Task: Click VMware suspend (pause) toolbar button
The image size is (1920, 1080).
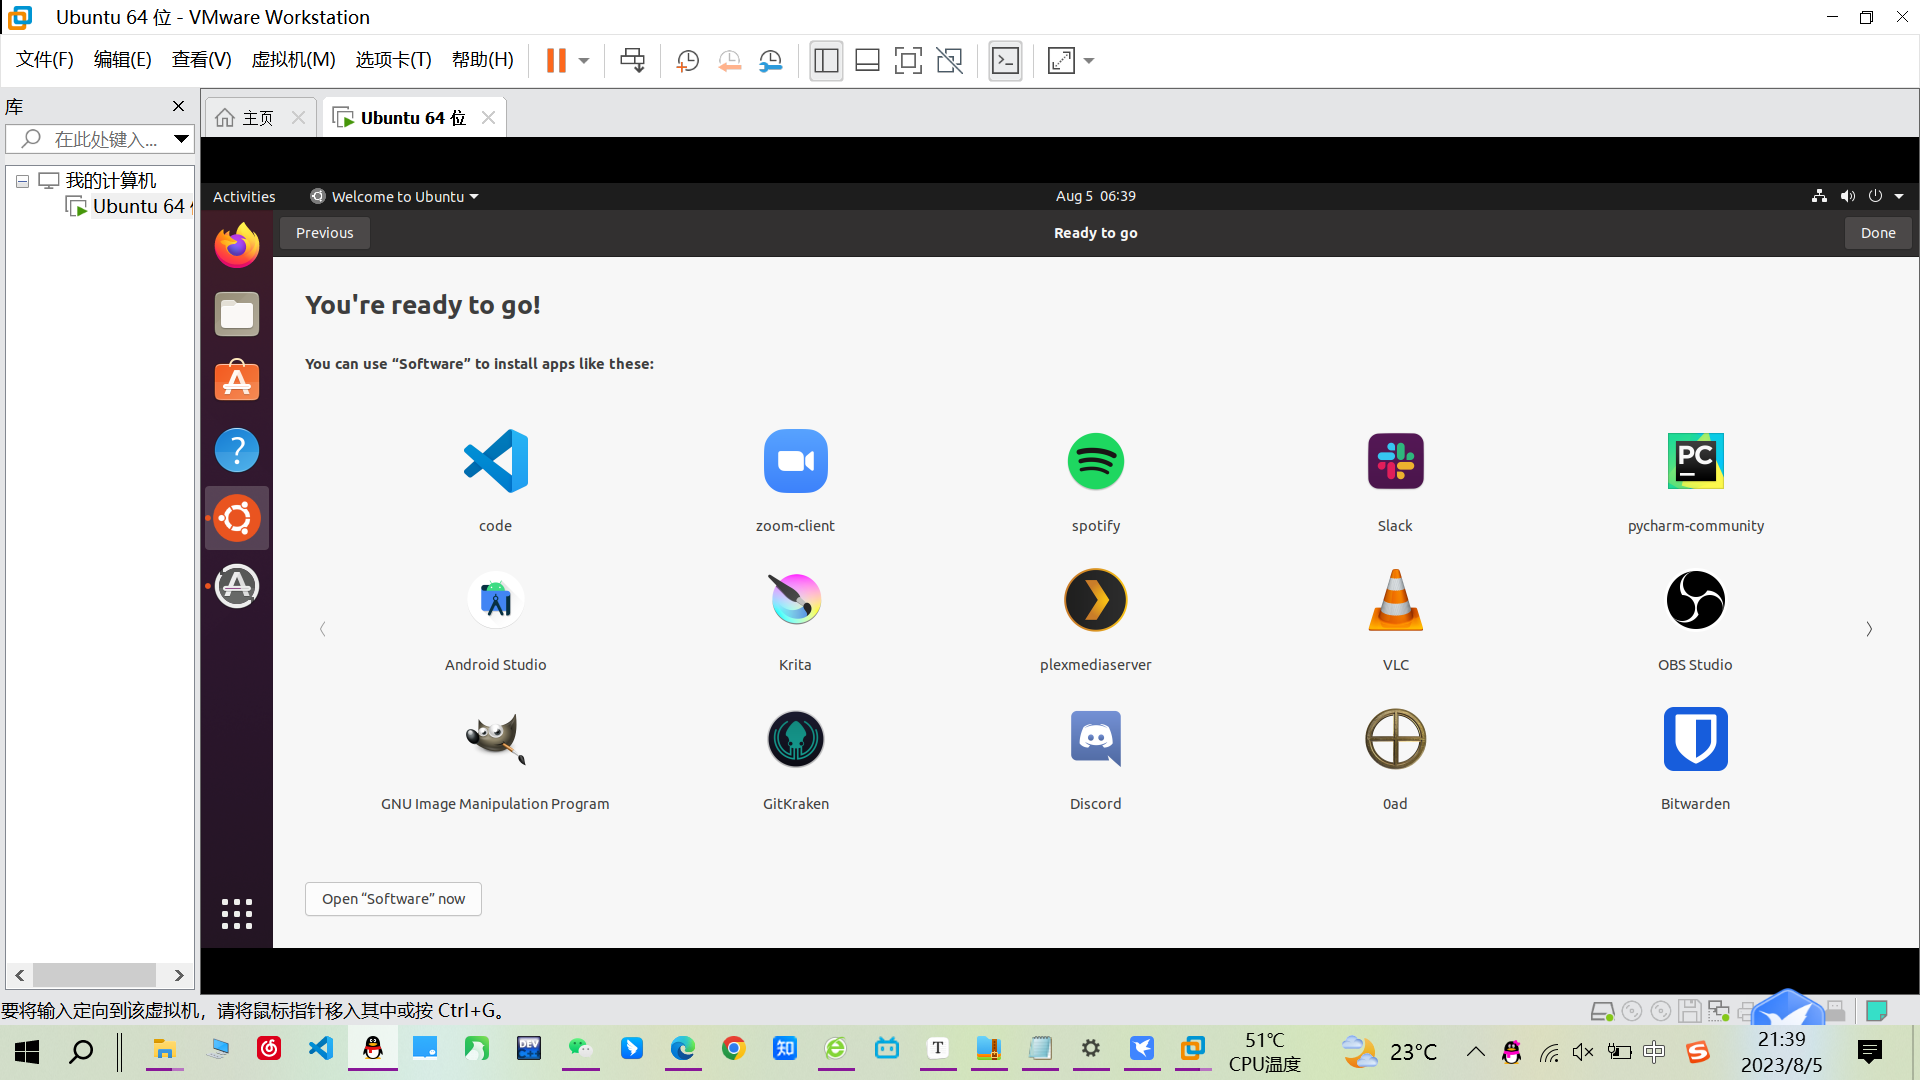Action: pyautogui.click(x=556, y=61)
